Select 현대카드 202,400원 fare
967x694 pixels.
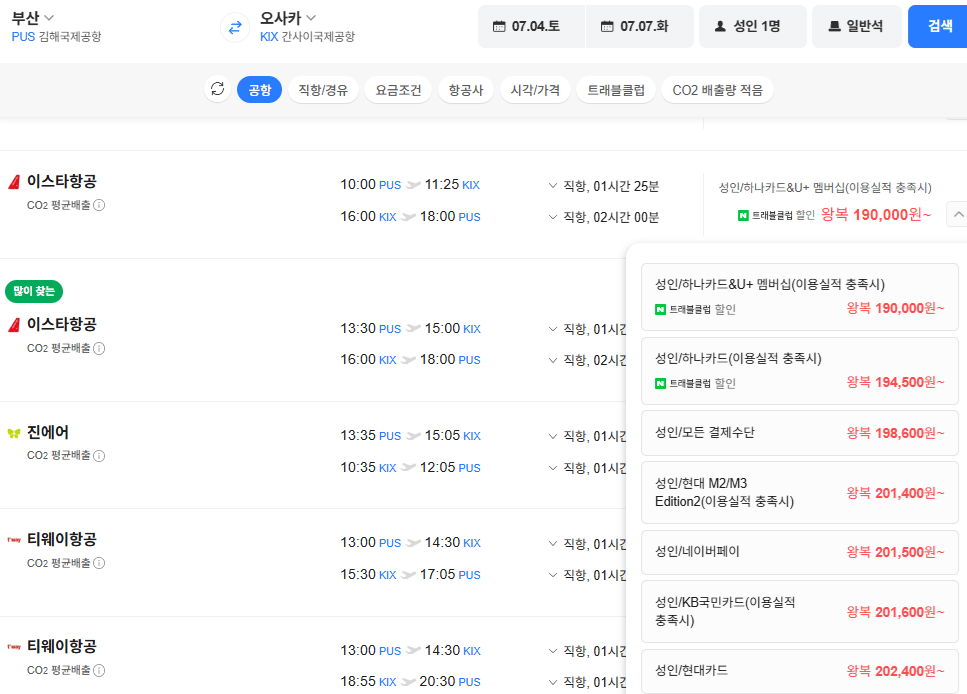tap(800, 671)
